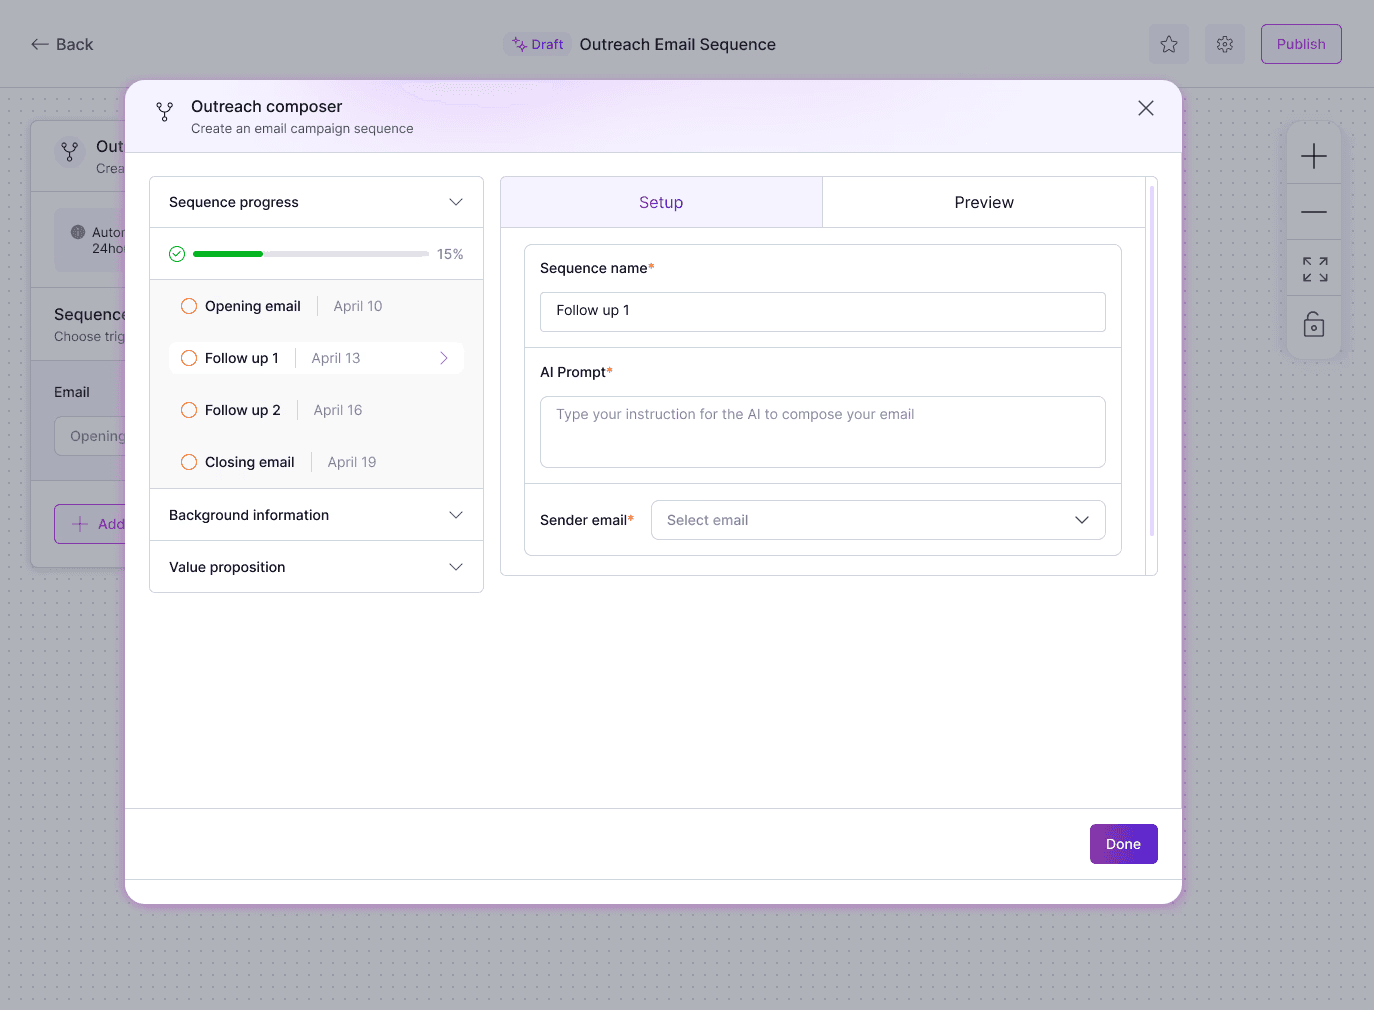Viewport: 1374px width, 1010px height.
Task: Select the Opening email circle indicator
Action: pyautogui.click(x=189, y=306)
